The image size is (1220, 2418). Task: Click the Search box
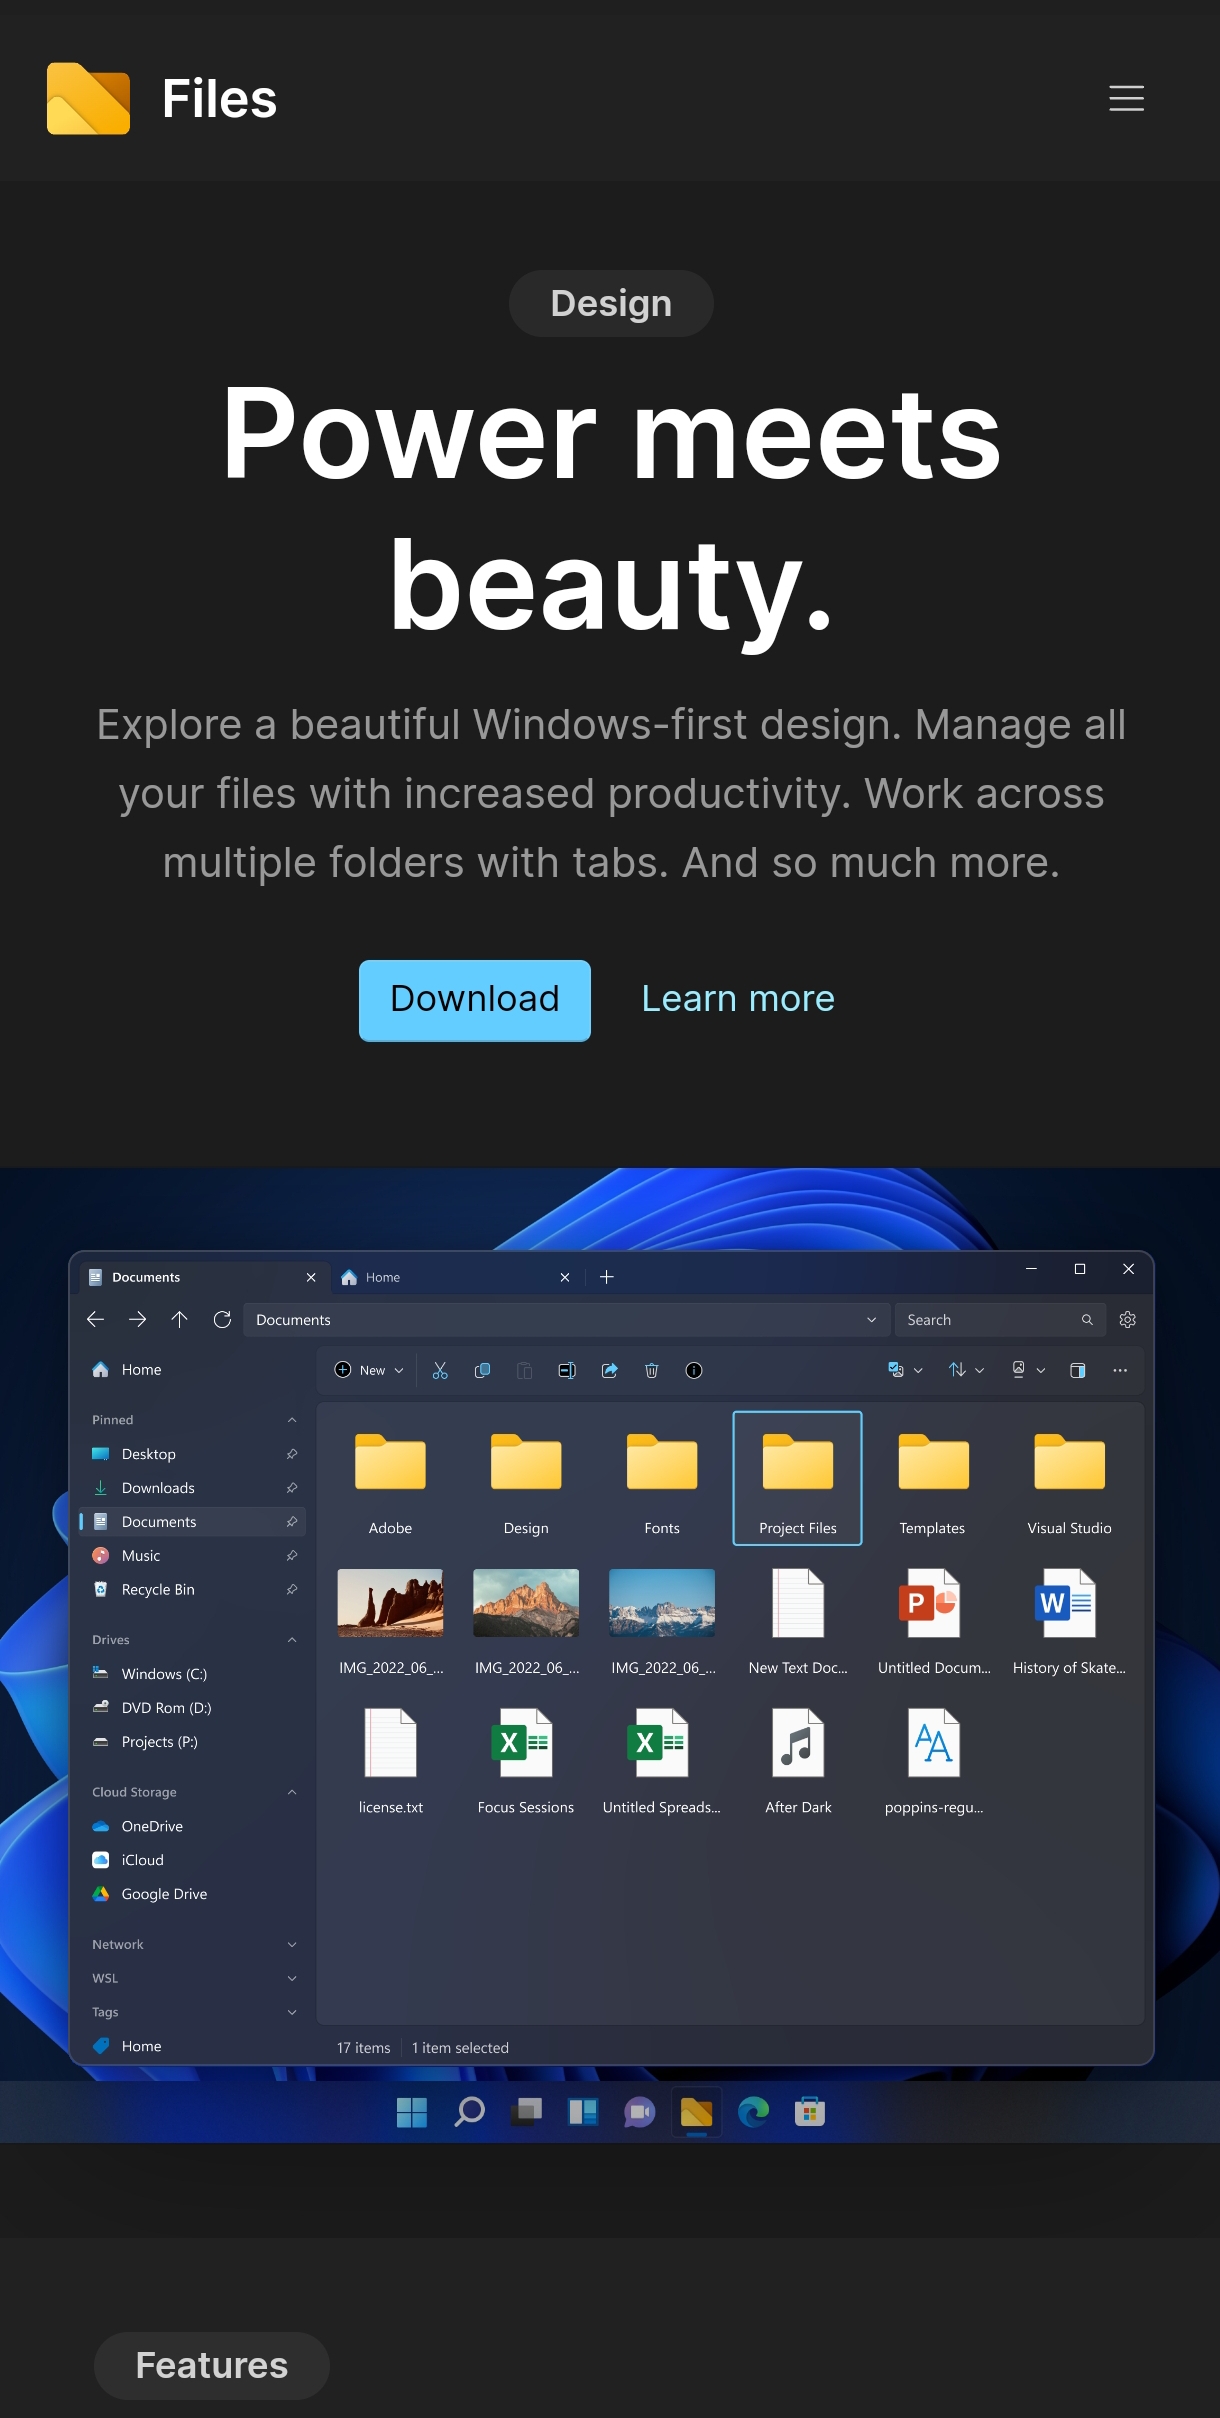(1000, 1320)
